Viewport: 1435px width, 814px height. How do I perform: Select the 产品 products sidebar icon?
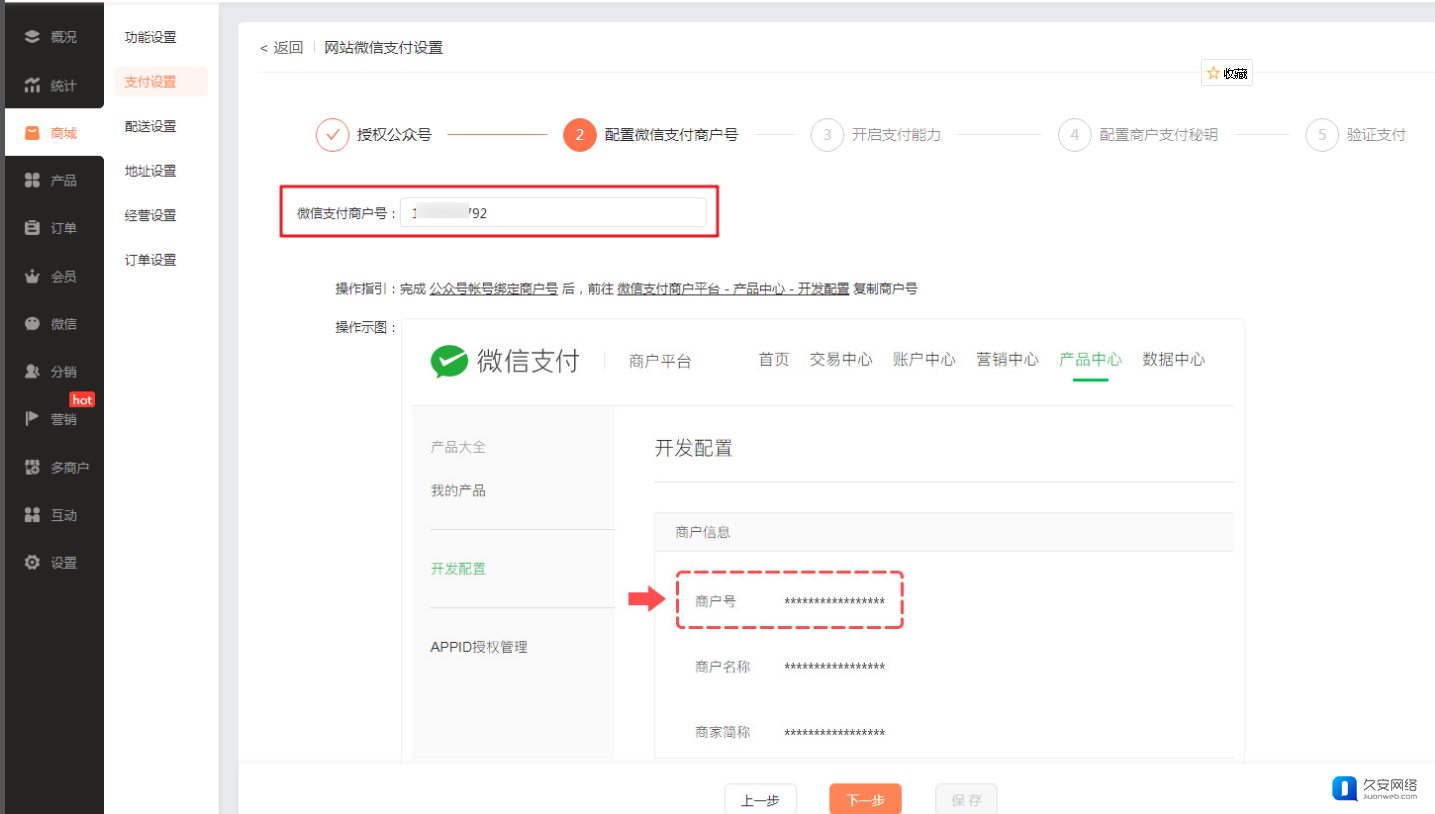(32, 180)
